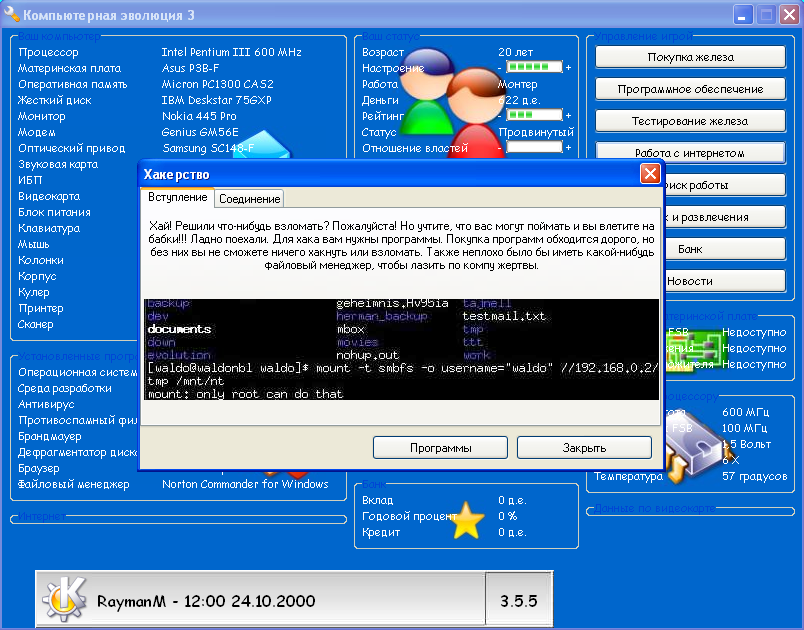This screenshot has height=630, width=804.
Task: Click the Годовой процент label
Action: [x=409, y=516]
